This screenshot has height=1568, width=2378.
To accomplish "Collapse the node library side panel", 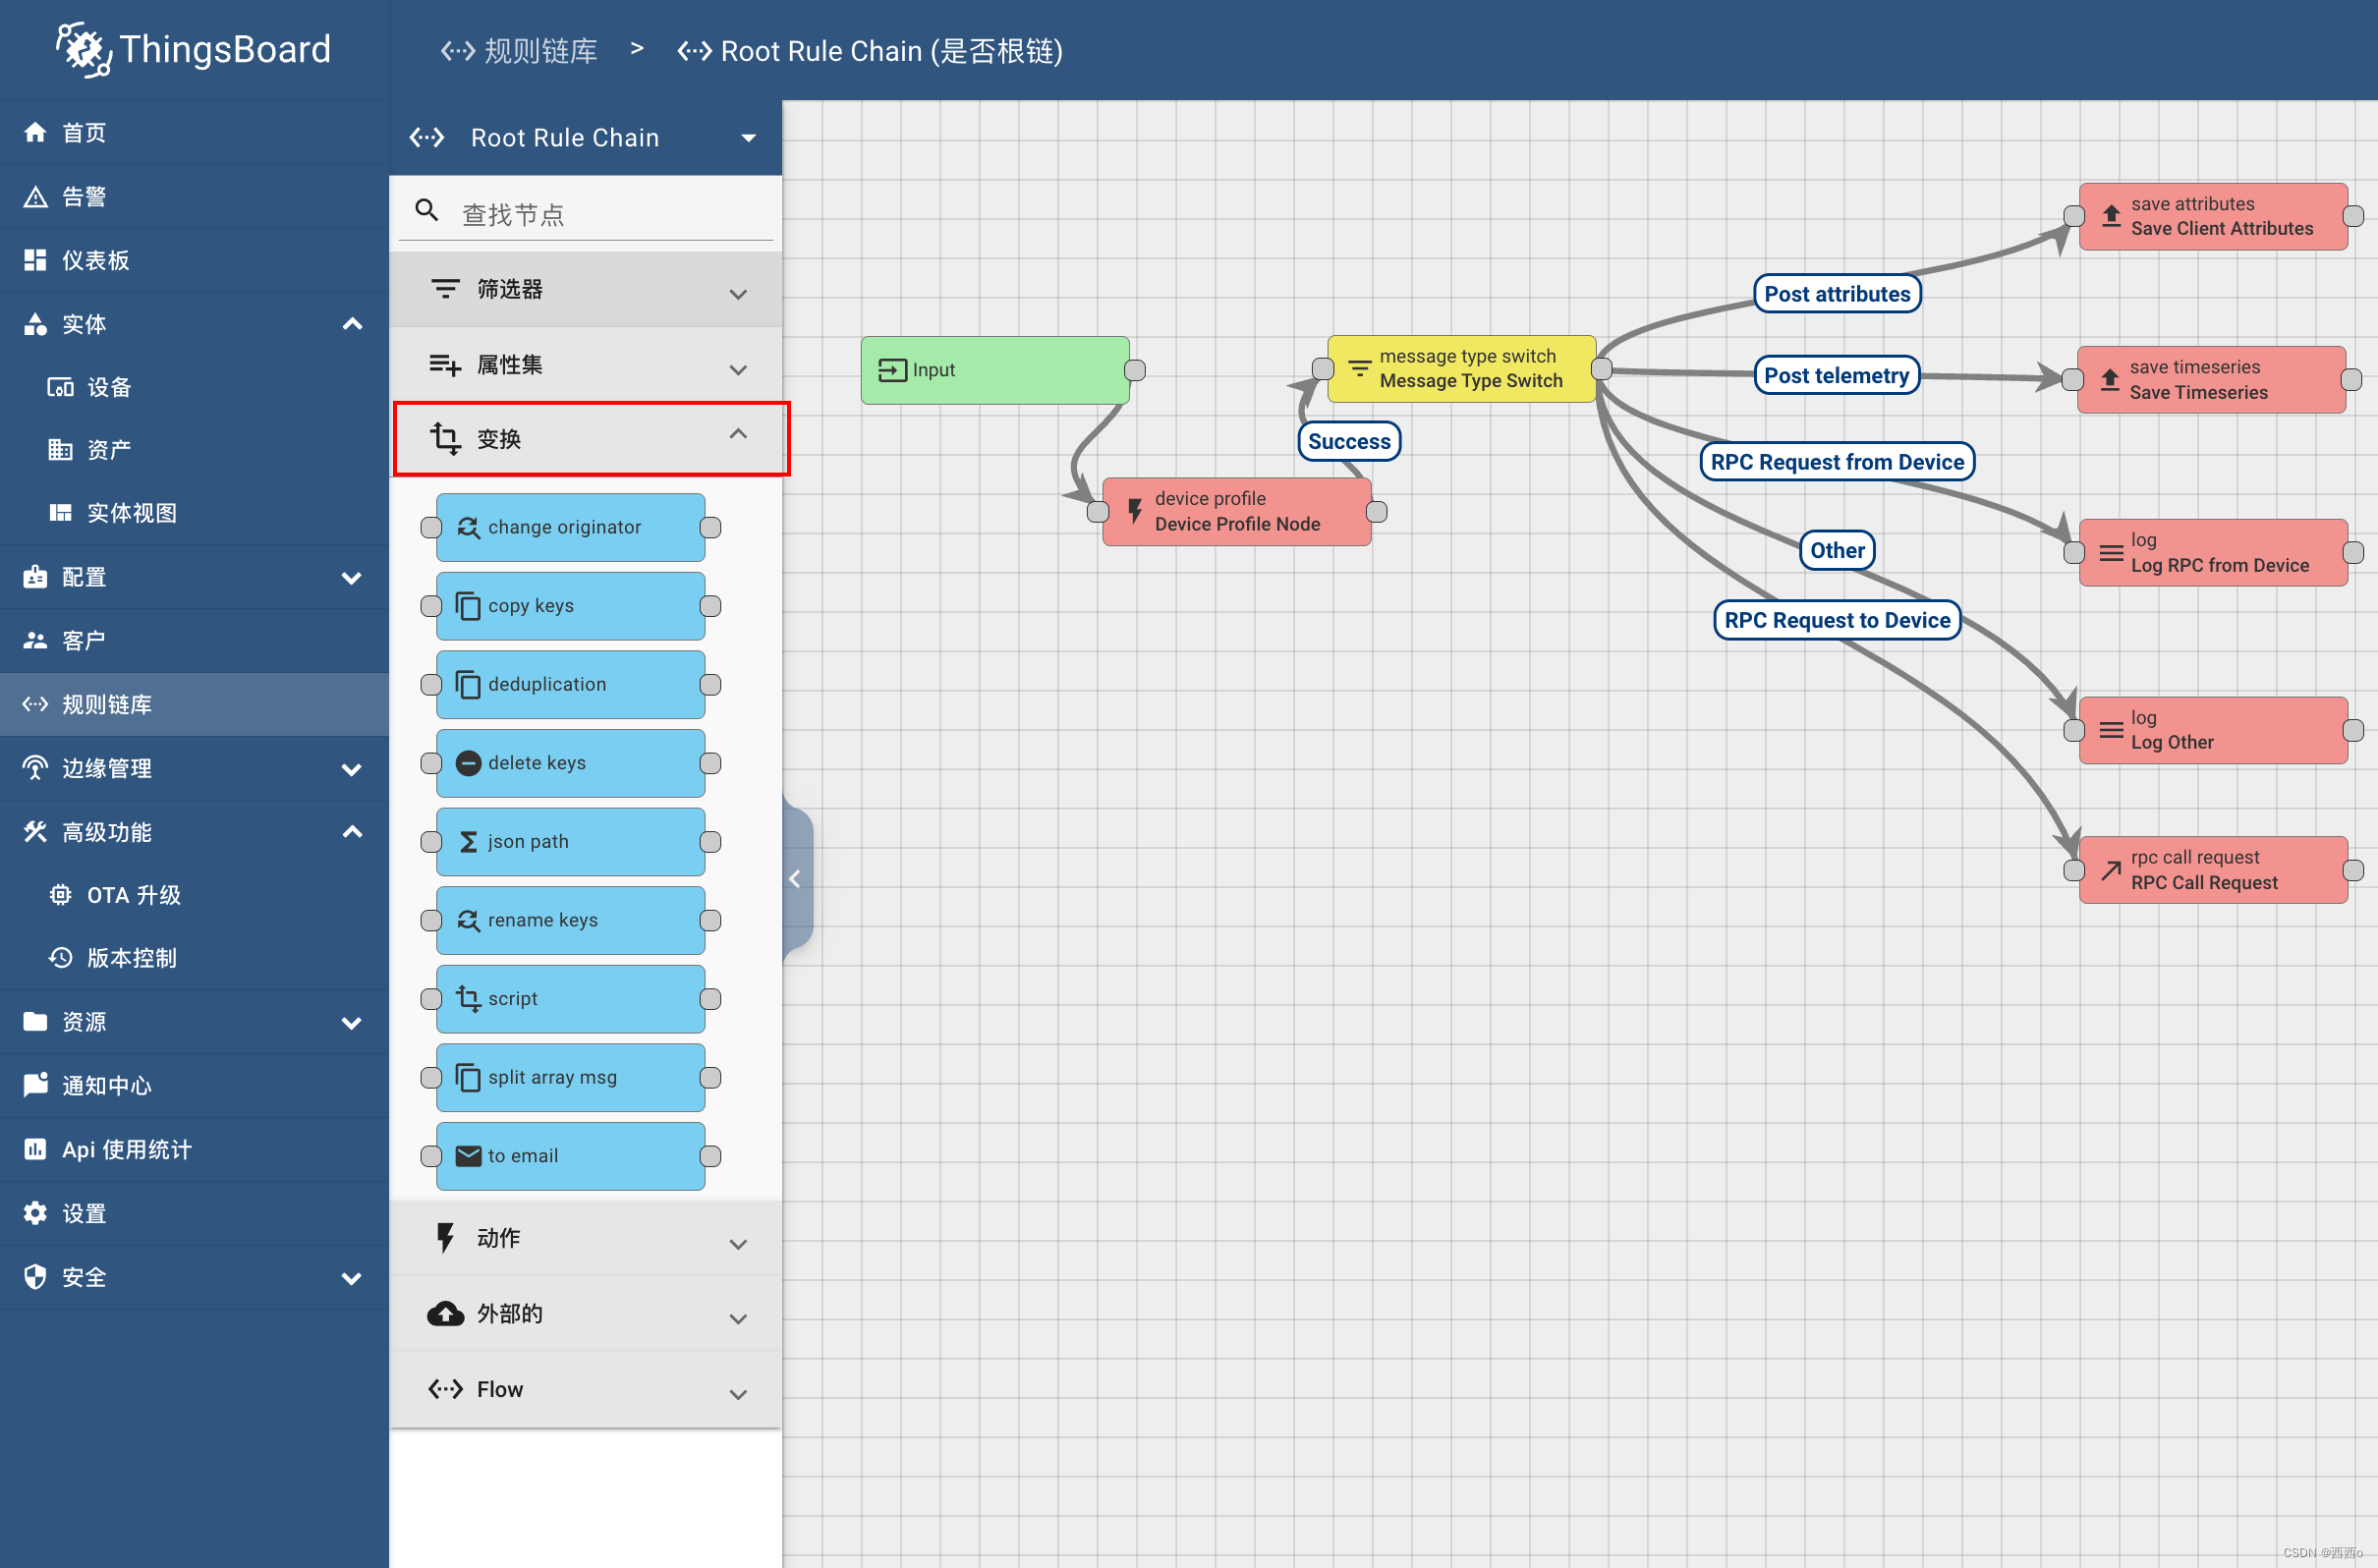I will coord(795,878).
